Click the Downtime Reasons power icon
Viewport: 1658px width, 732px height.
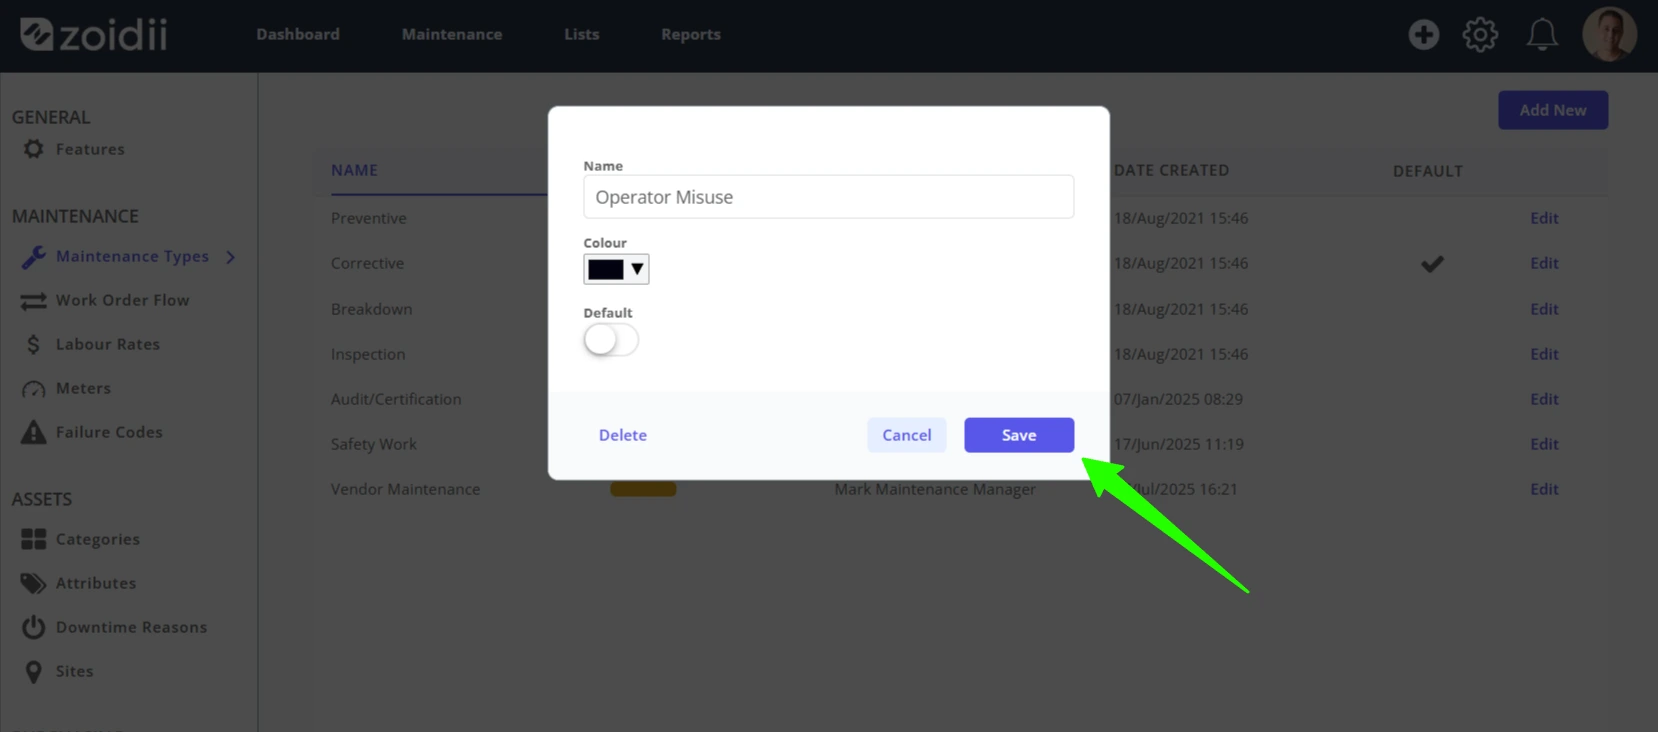(x=33, y=627)
